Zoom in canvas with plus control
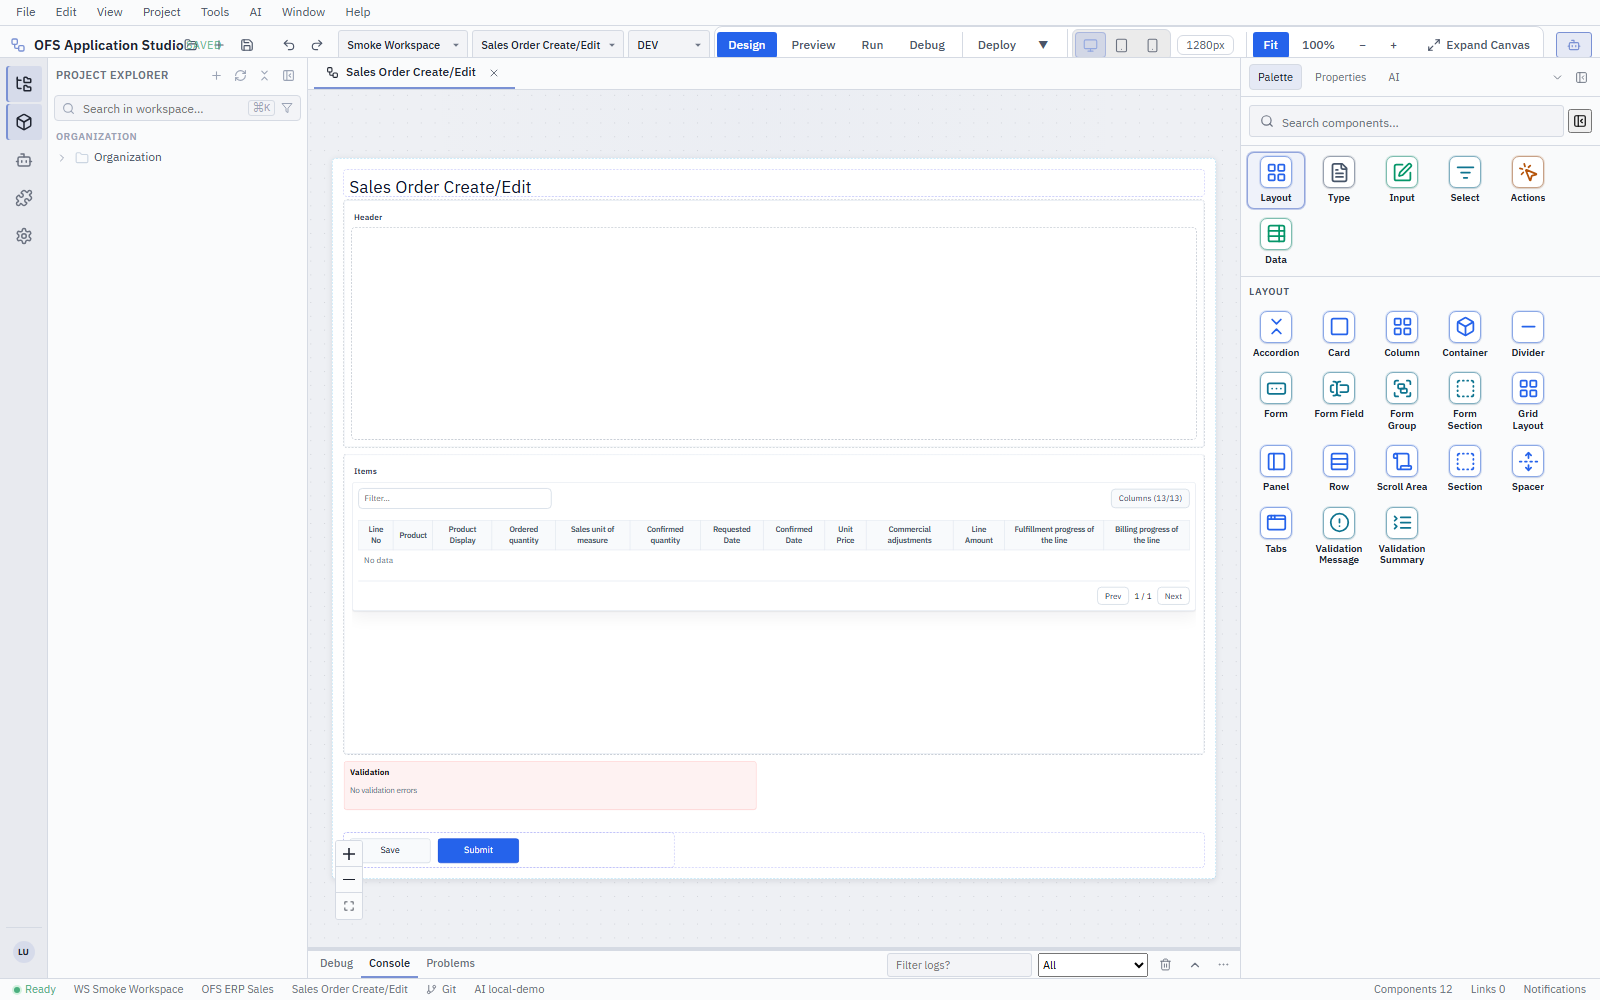 pos(349,854)
